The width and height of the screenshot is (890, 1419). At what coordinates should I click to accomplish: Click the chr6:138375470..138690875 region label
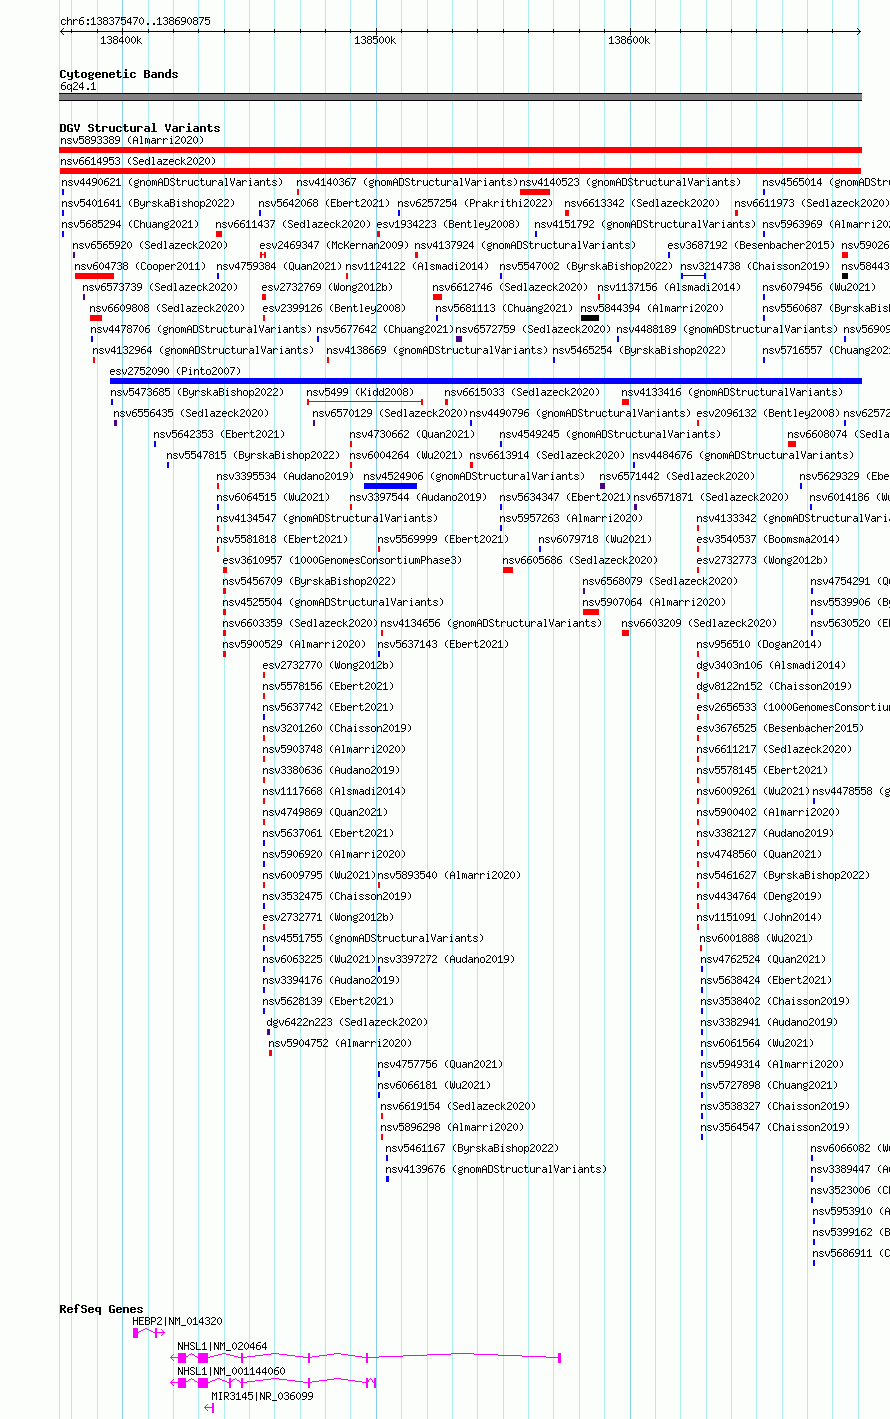pos(135,21)
